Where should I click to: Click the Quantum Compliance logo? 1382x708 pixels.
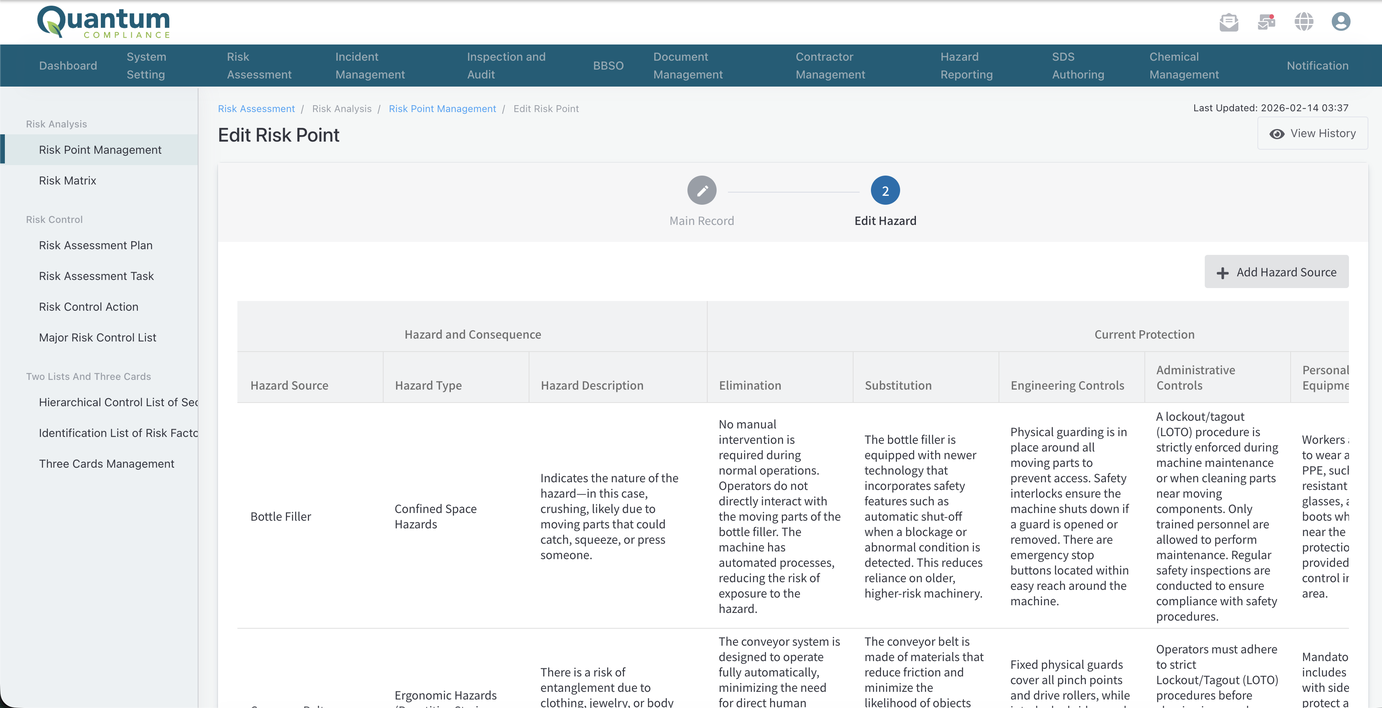[103, 22]
